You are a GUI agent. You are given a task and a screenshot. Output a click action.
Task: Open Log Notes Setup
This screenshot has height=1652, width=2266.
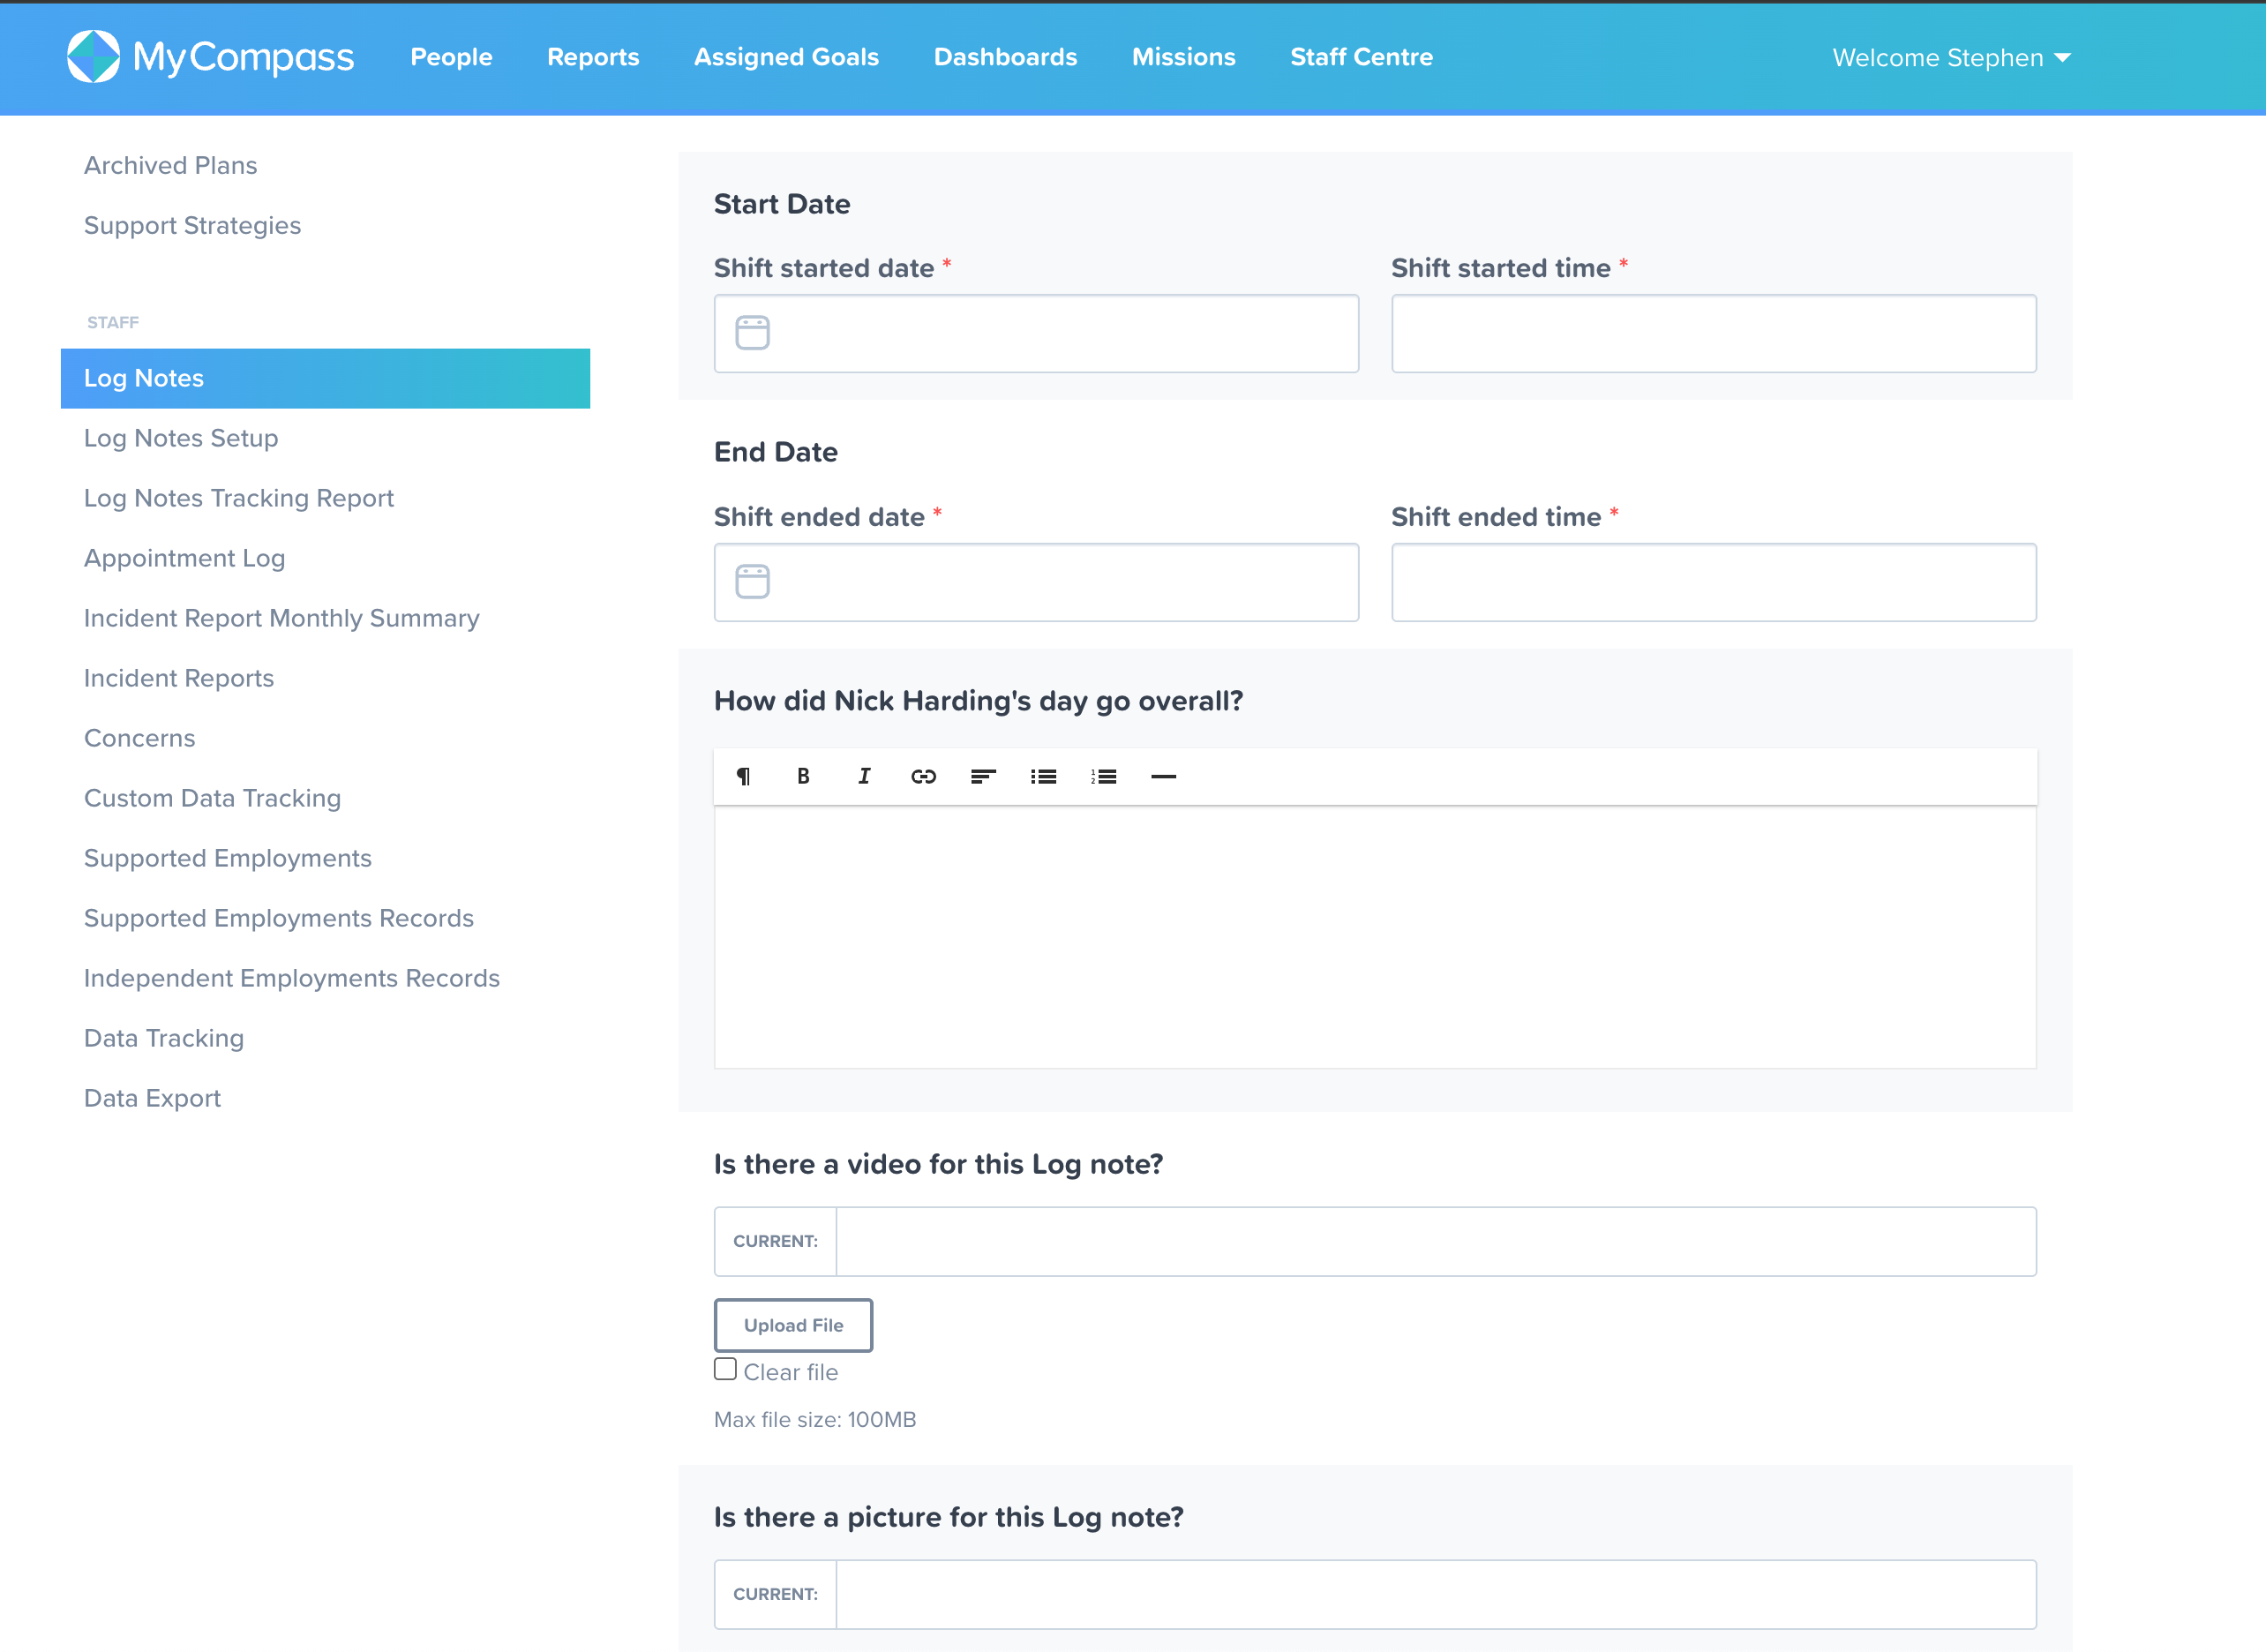coord(181,438)
